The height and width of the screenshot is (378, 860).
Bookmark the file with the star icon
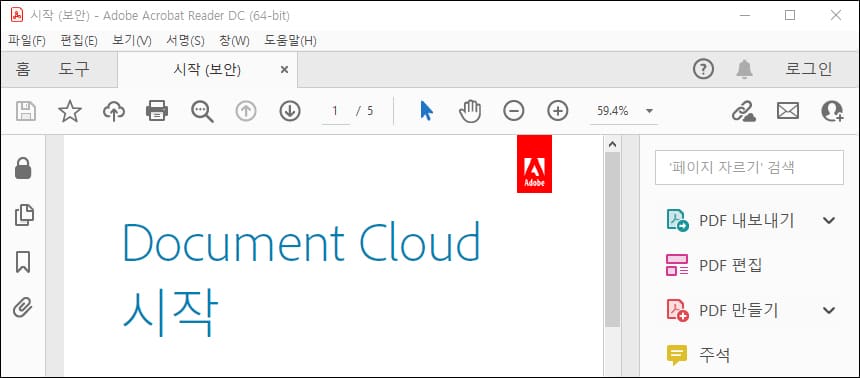(x=70, y=111)
